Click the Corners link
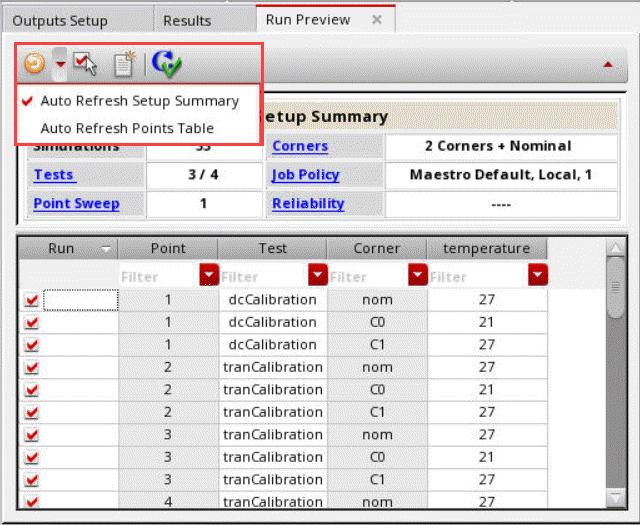This screenshot has height=525, width=640. (300, 146)
